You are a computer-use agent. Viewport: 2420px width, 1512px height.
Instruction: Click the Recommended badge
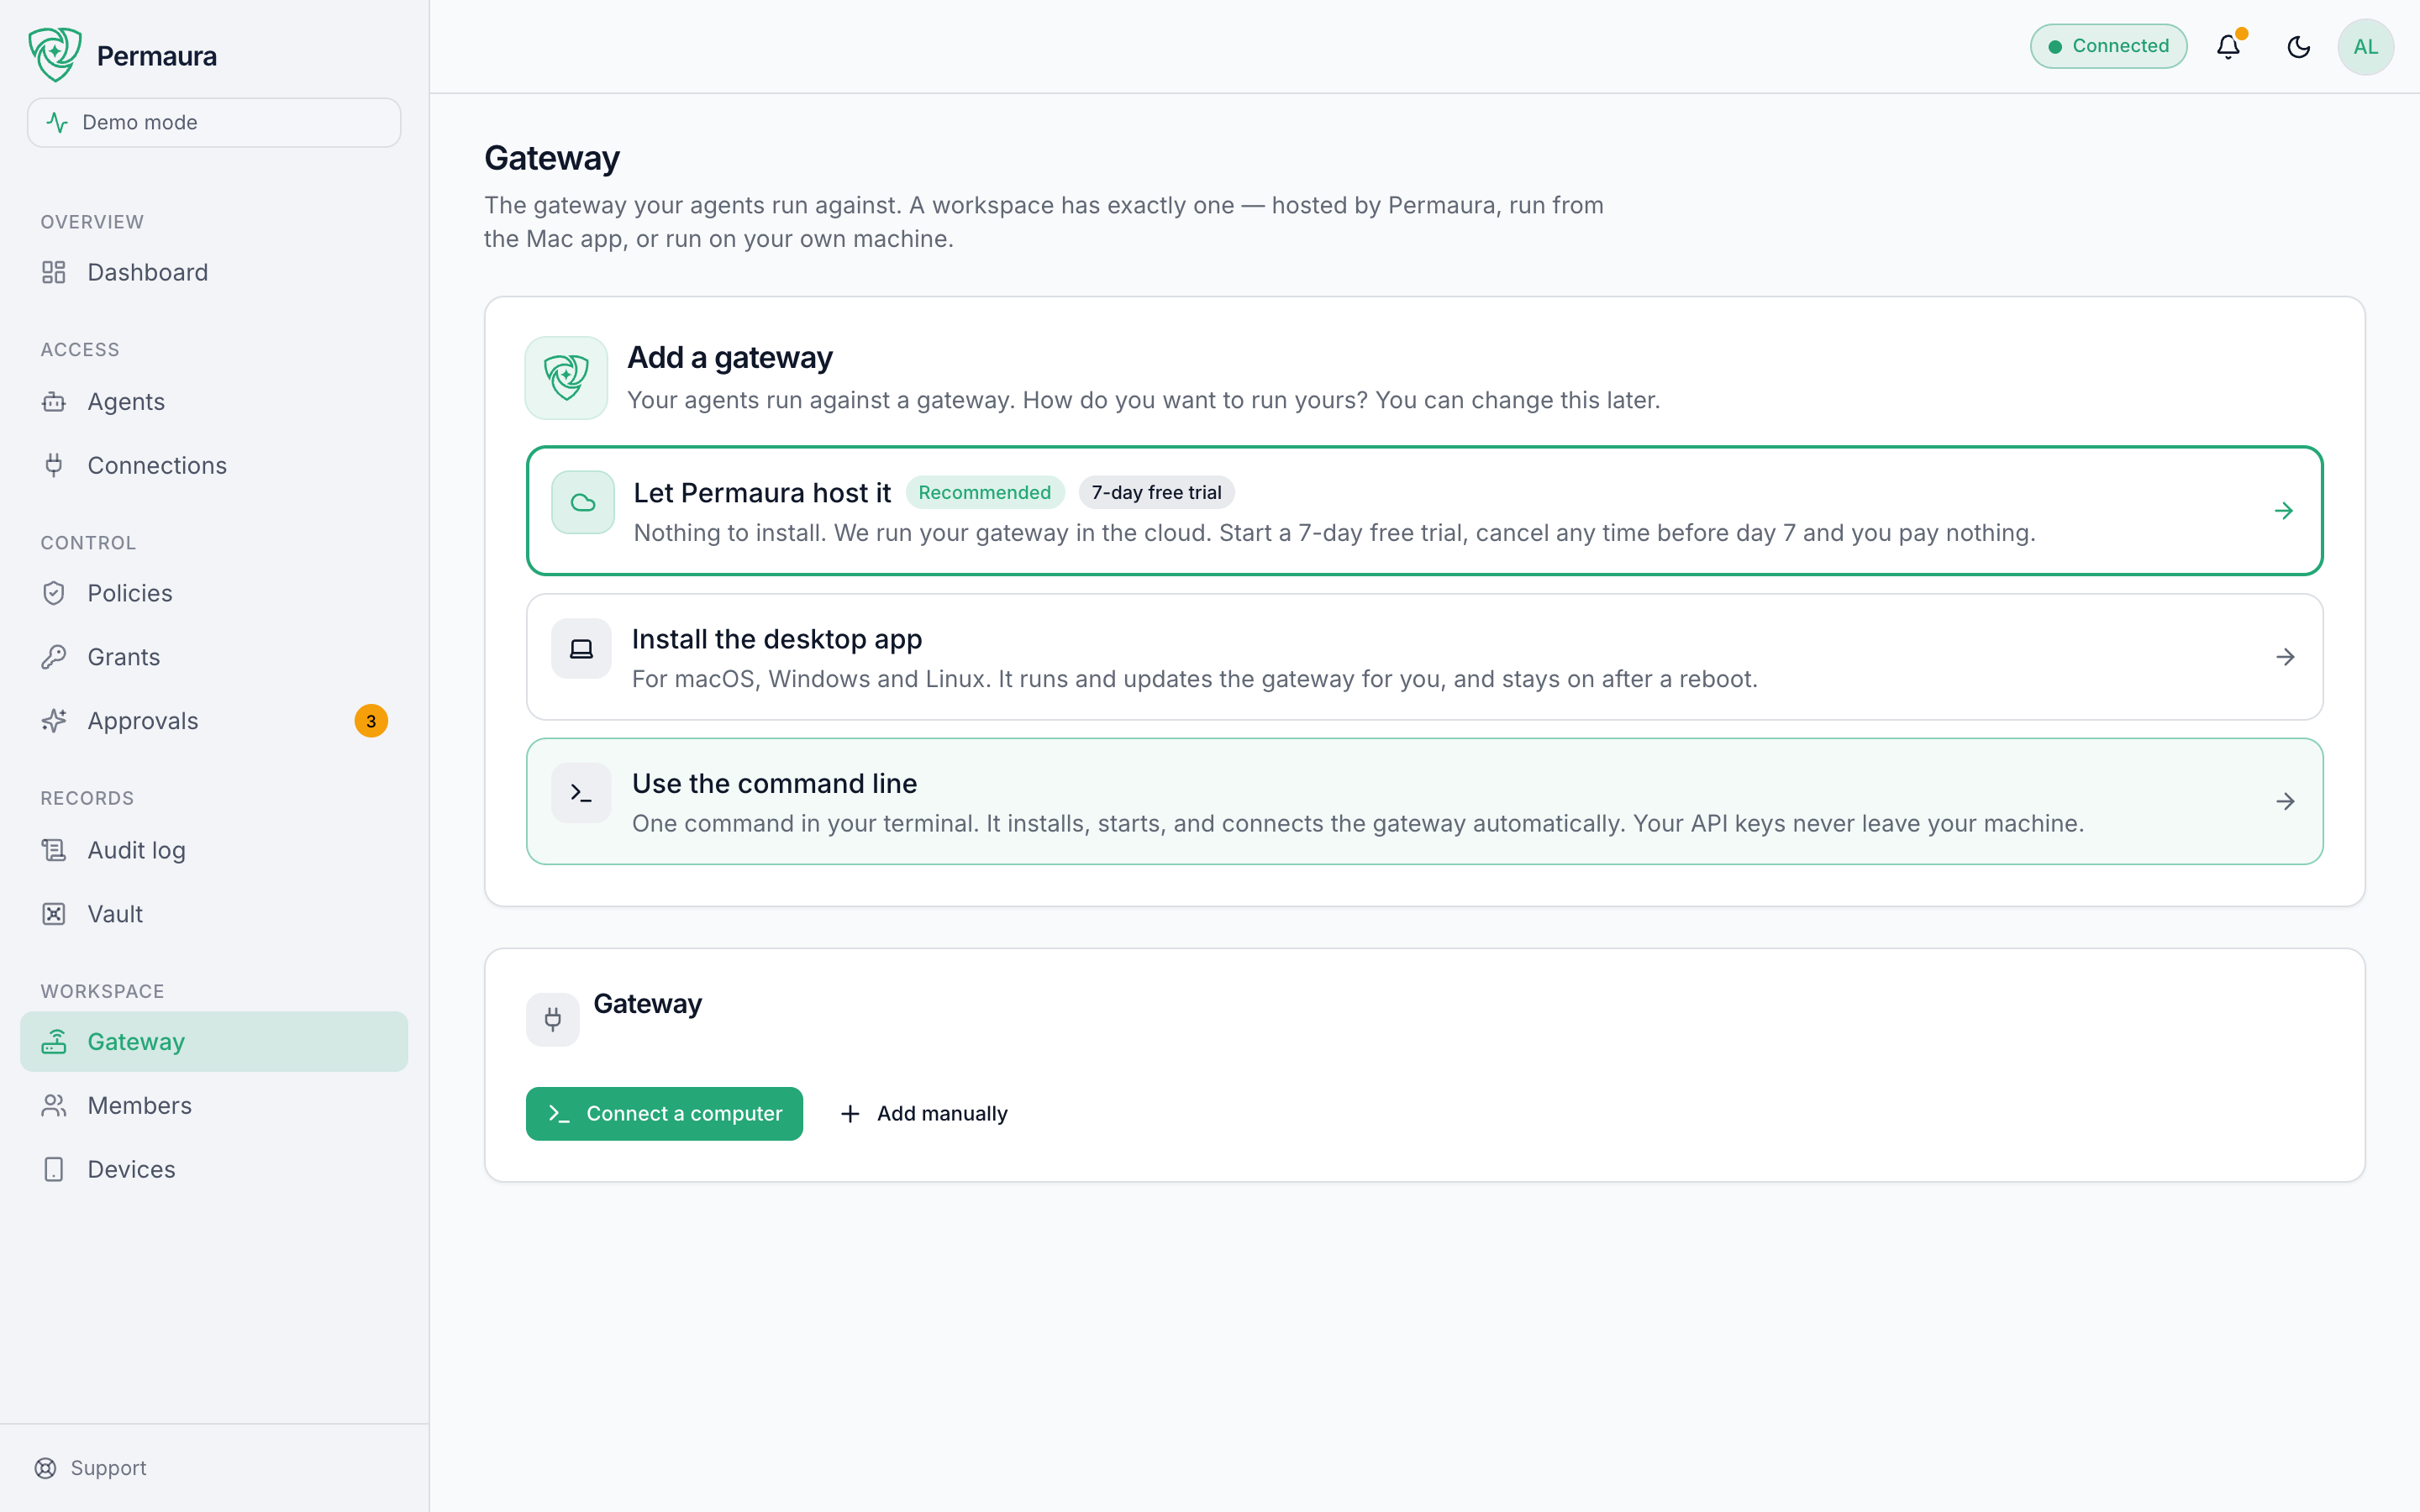click(x=985, y=492)
